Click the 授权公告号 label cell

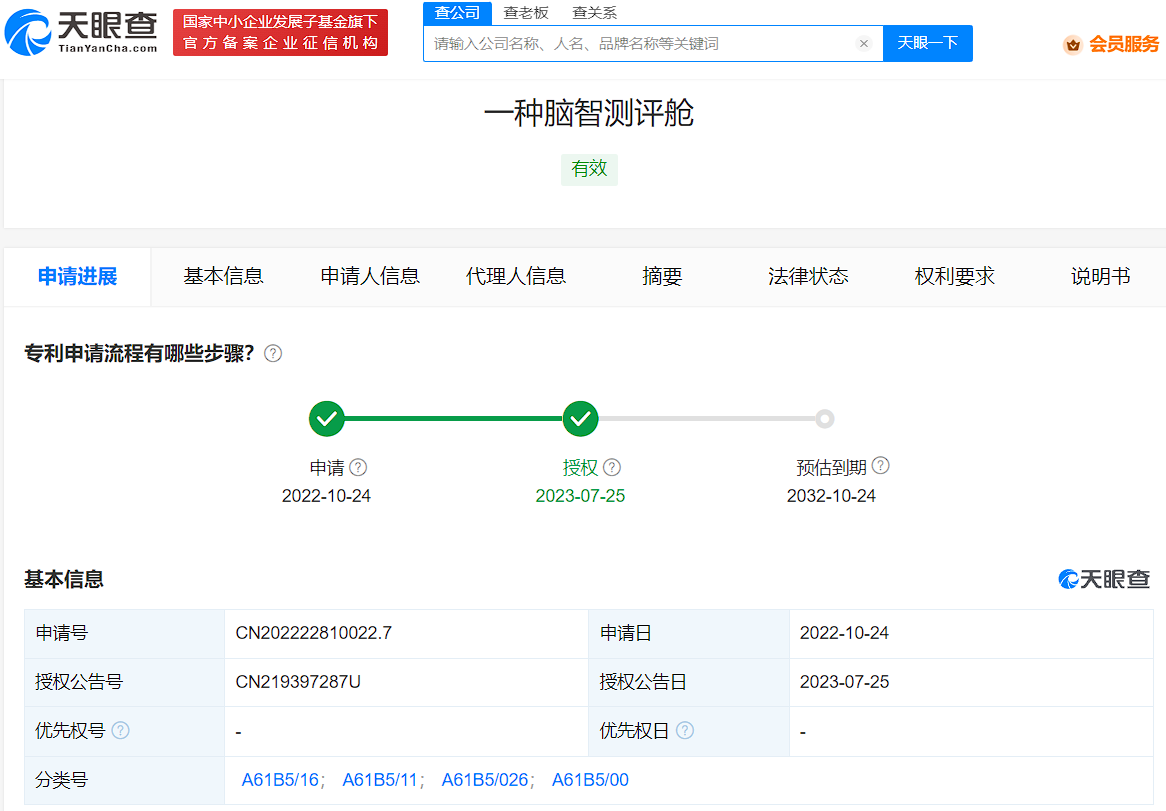(x=124, y=682)
